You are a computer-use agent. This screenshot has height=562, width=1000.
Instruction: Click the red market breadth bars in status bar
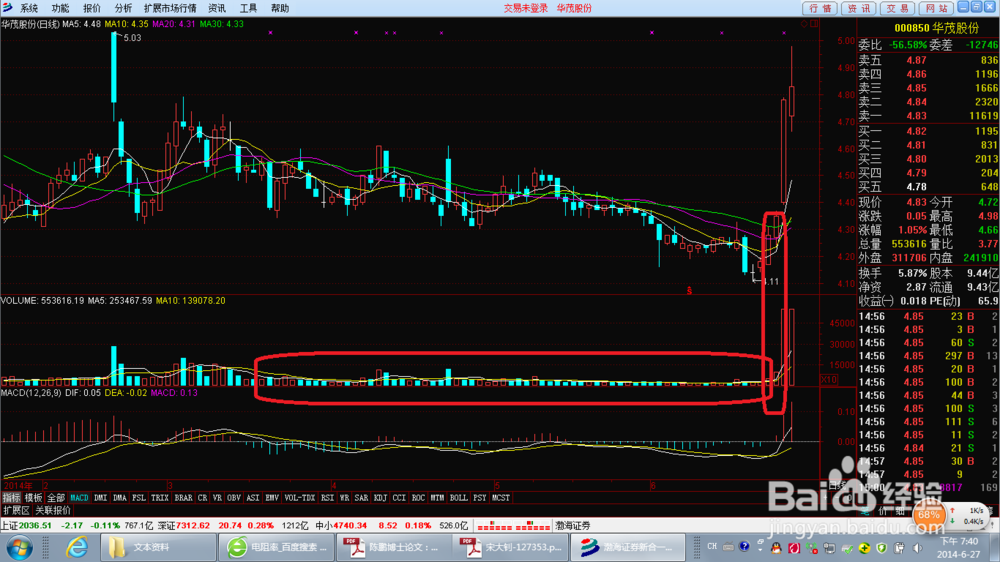(x=513, y=526)
